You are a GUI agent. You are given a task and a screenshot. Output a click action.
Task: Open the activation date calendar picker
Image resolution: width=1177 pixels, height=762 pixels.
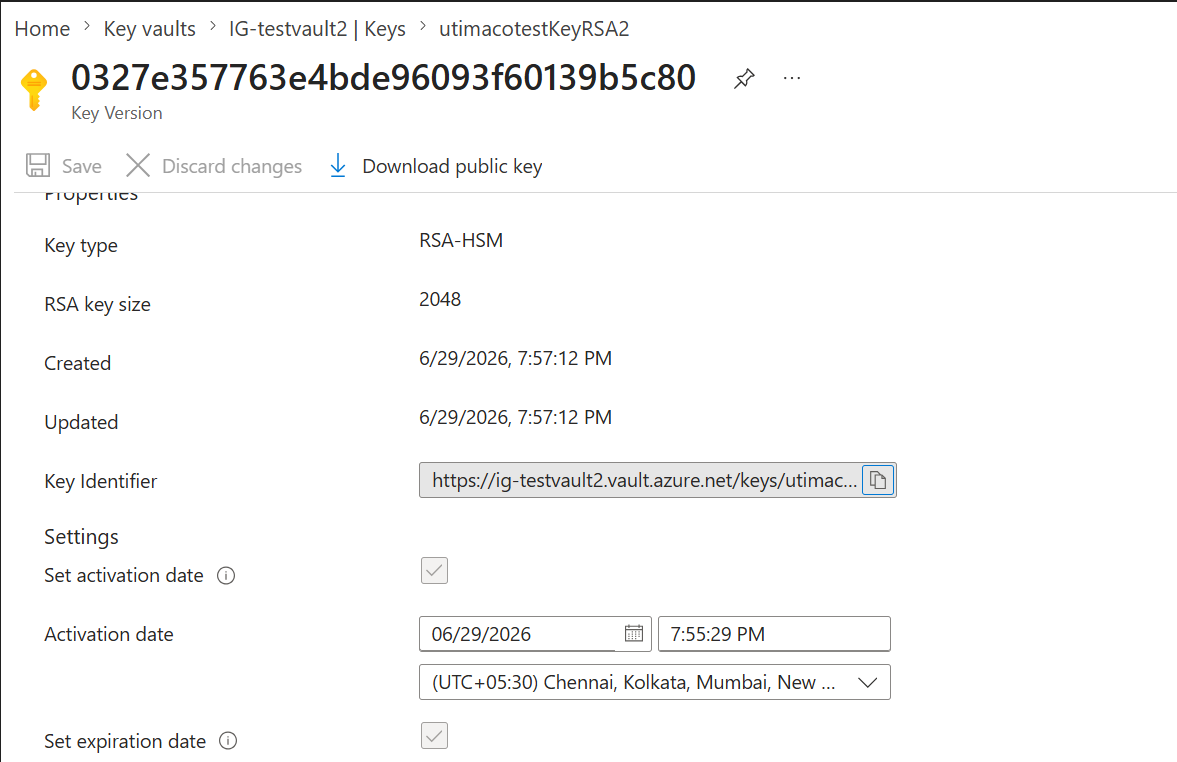tap(634, 634)
